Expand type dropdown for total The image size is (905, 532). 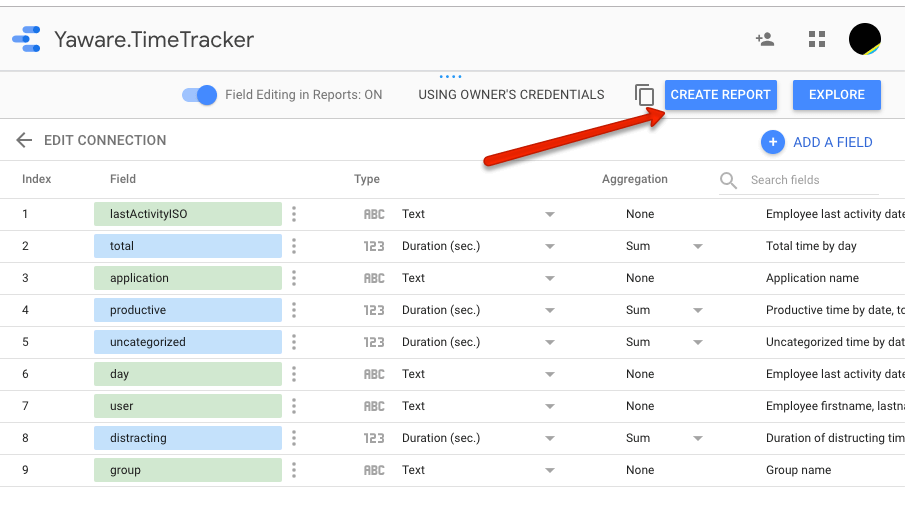[x=549, y=246]
